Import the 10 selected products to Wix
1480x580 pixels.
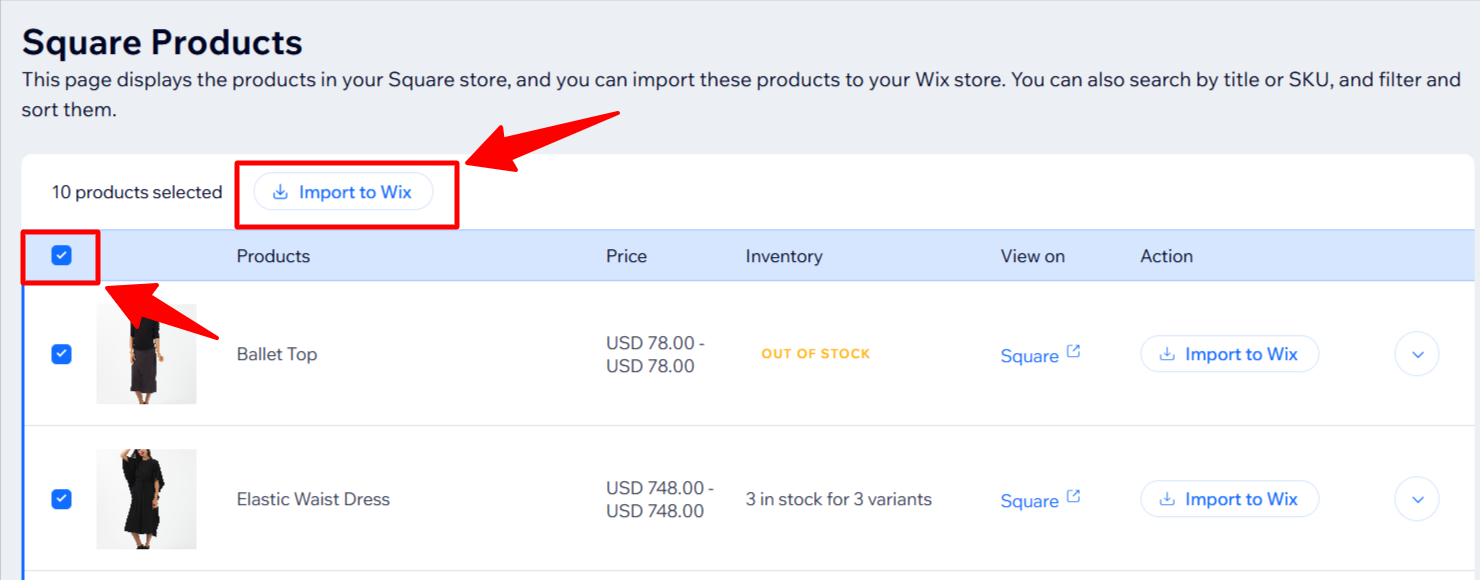point(343,192)
